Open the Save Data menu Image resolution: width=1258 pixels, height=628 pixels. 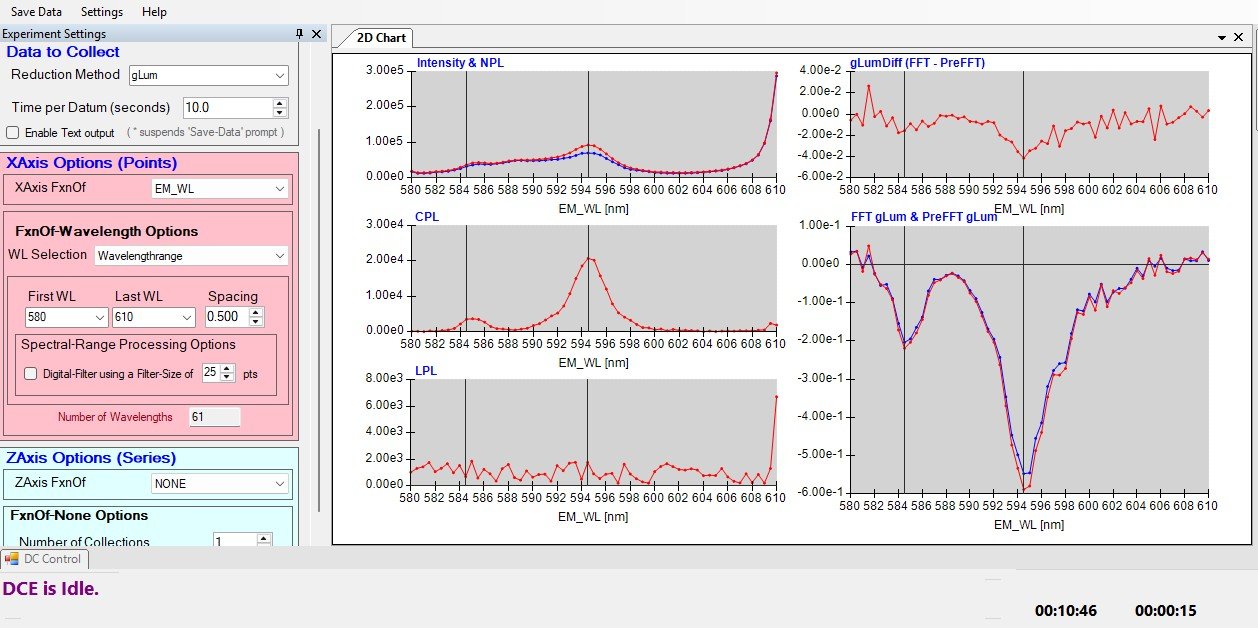pyautogui.click(x=36, y=12)
